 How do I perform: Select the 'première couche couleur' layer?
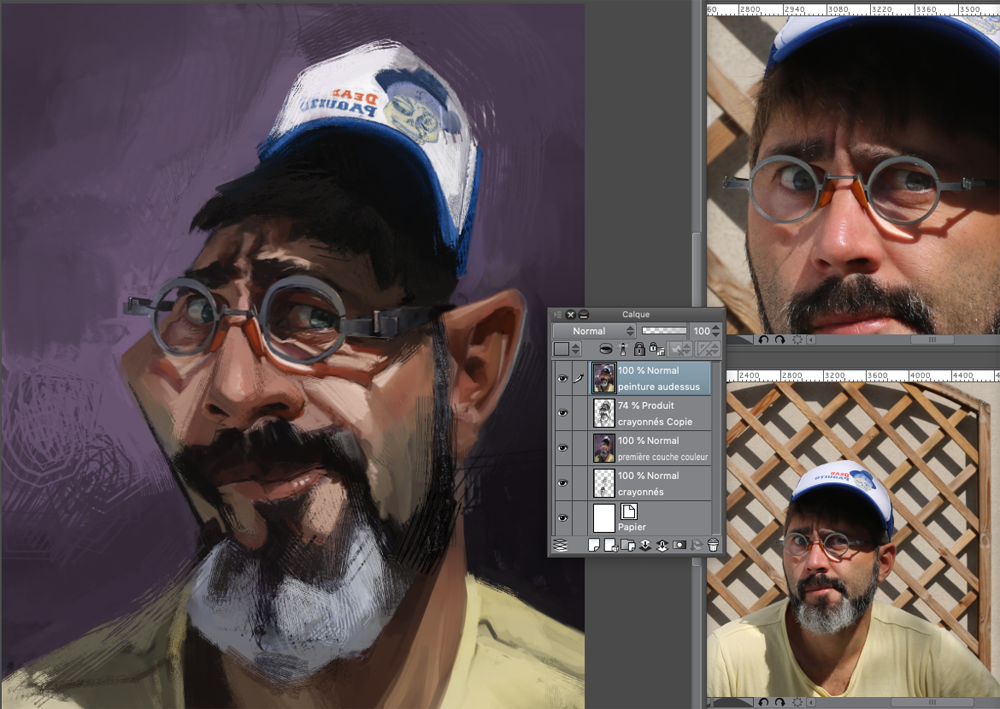[662, 448]
